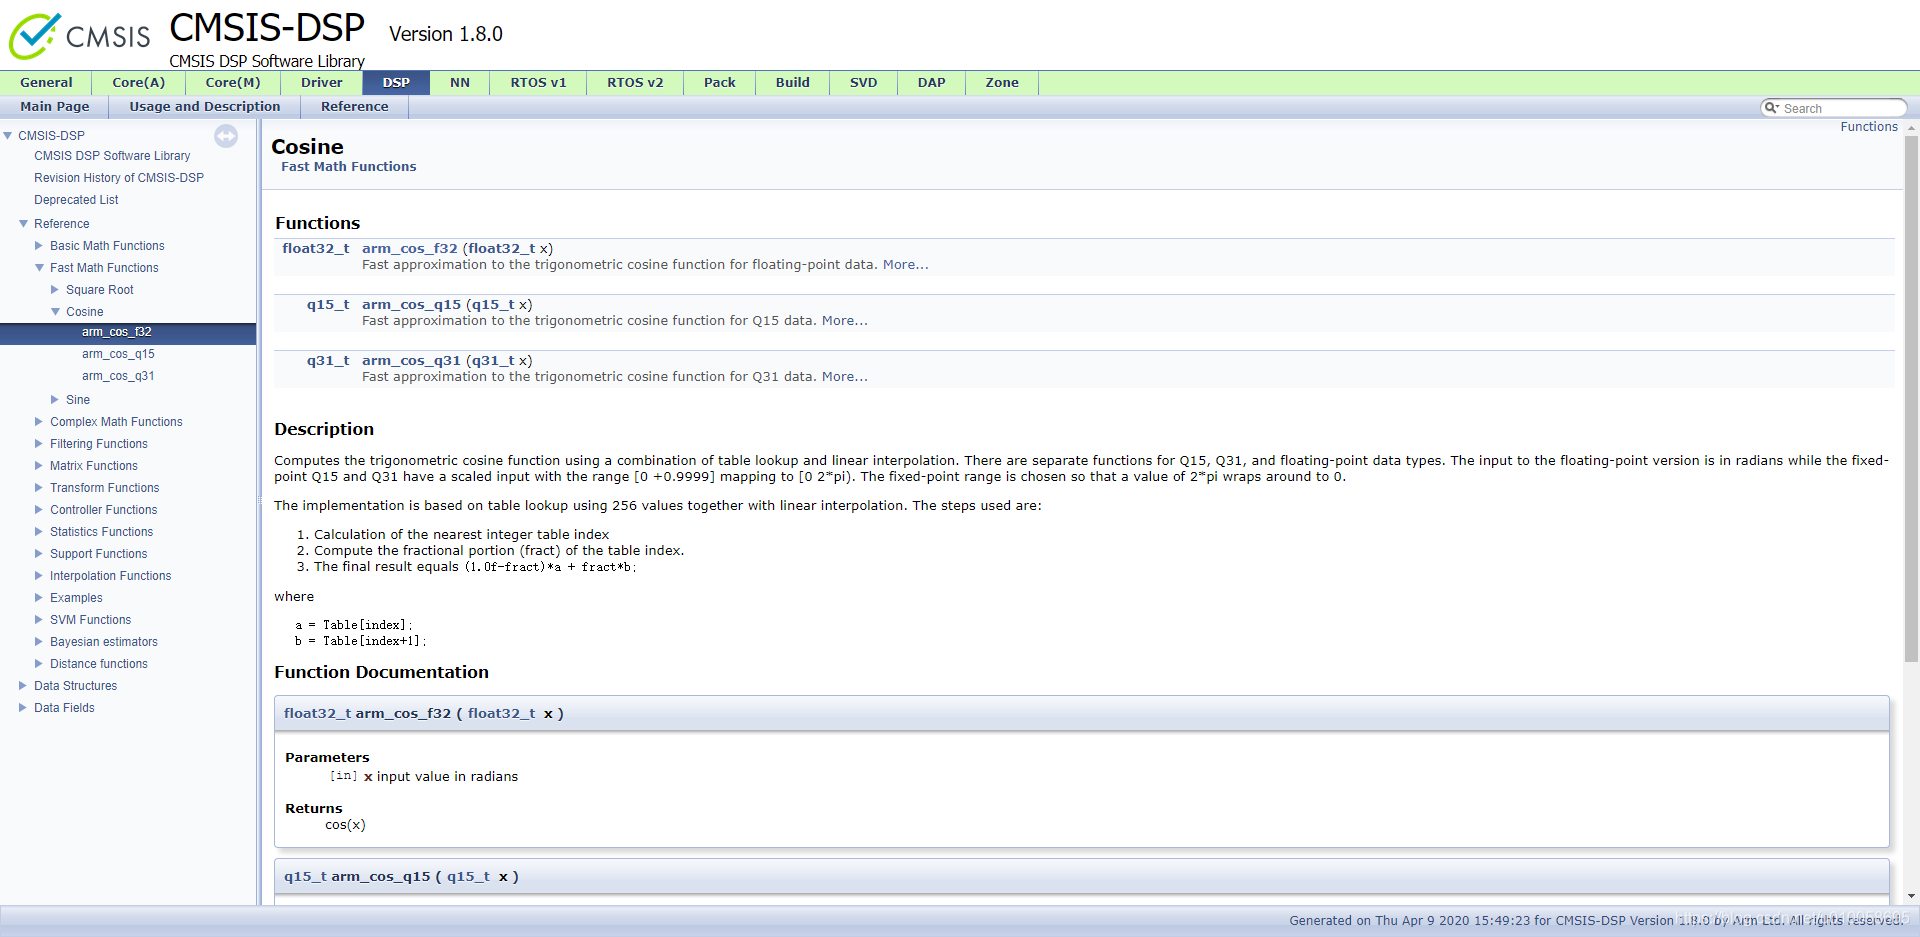Open Deprecated List tree item
This screenshot has width=1920, height=937.
click(x=76, y=200)
